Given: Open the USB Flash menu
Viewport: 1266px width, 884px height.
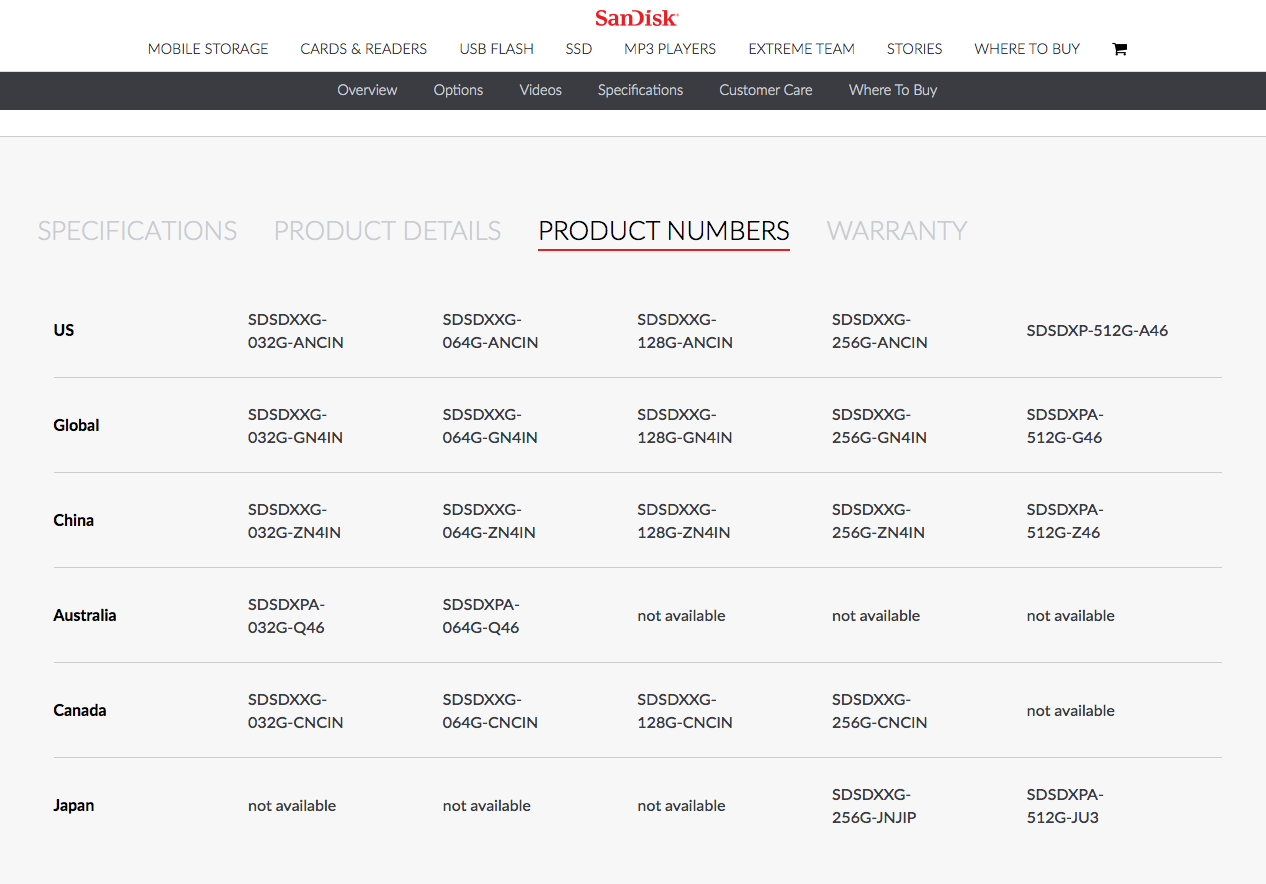Looking at the screenshot, I should coord(497,49).
